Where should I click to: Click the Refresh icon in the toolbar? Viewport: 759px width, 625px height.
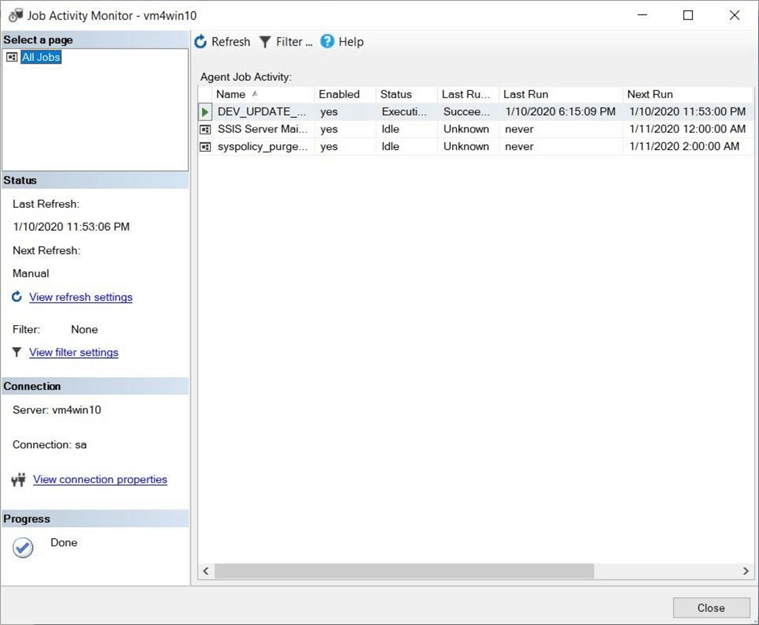click(201, 42)
